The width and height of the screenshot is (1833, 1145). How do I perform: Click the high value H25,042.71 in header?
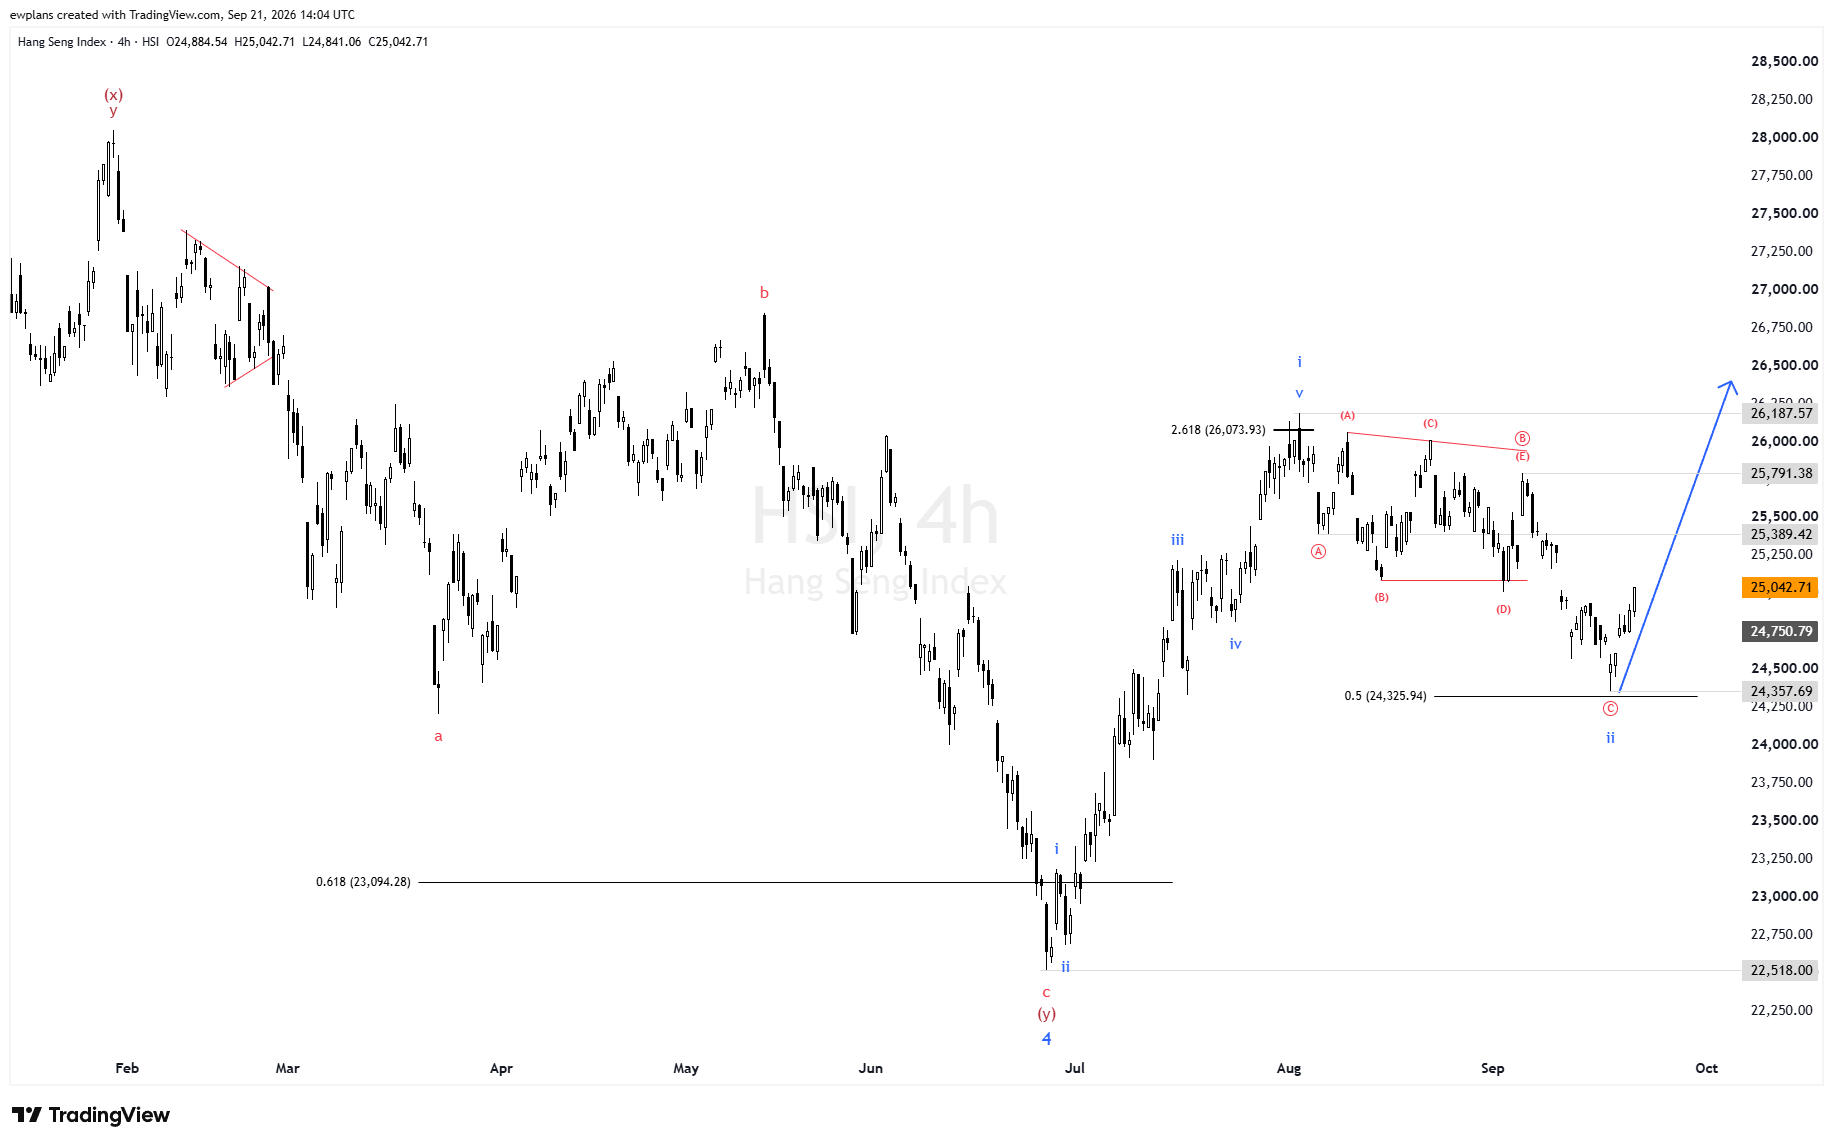[265, 42]
